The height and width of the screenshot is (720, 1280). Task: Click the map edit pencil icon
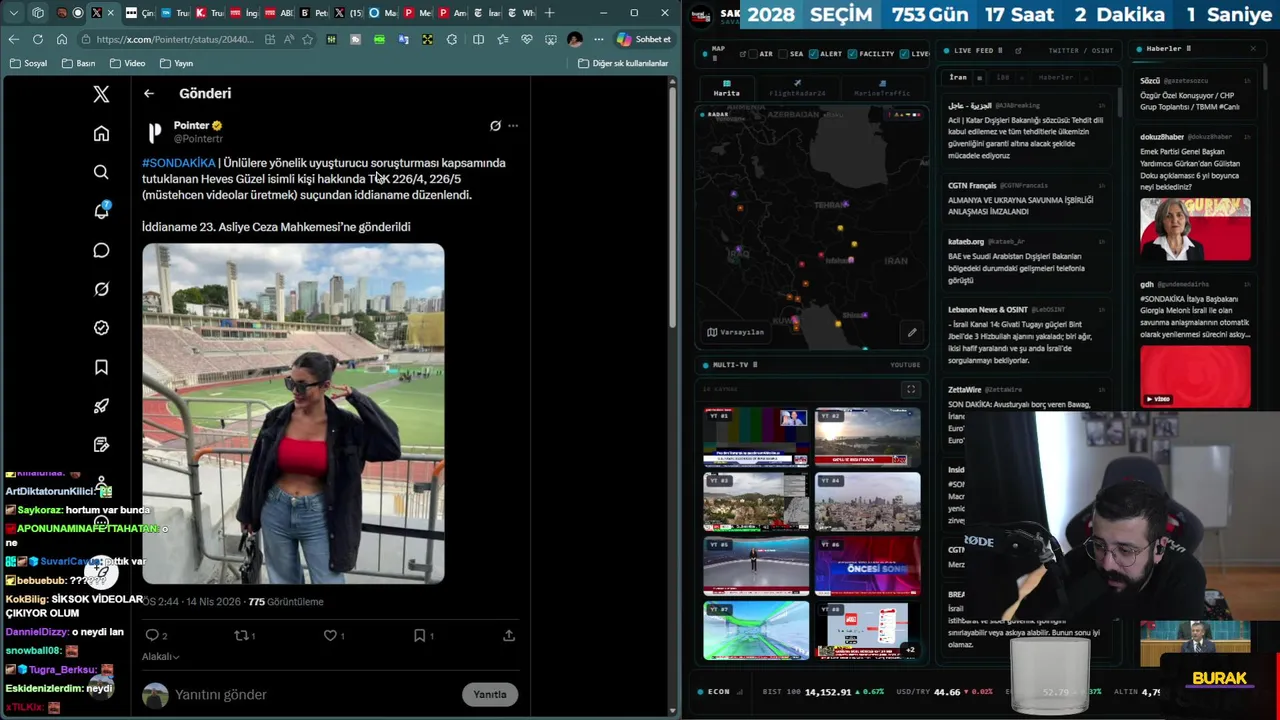click(912, 332)
